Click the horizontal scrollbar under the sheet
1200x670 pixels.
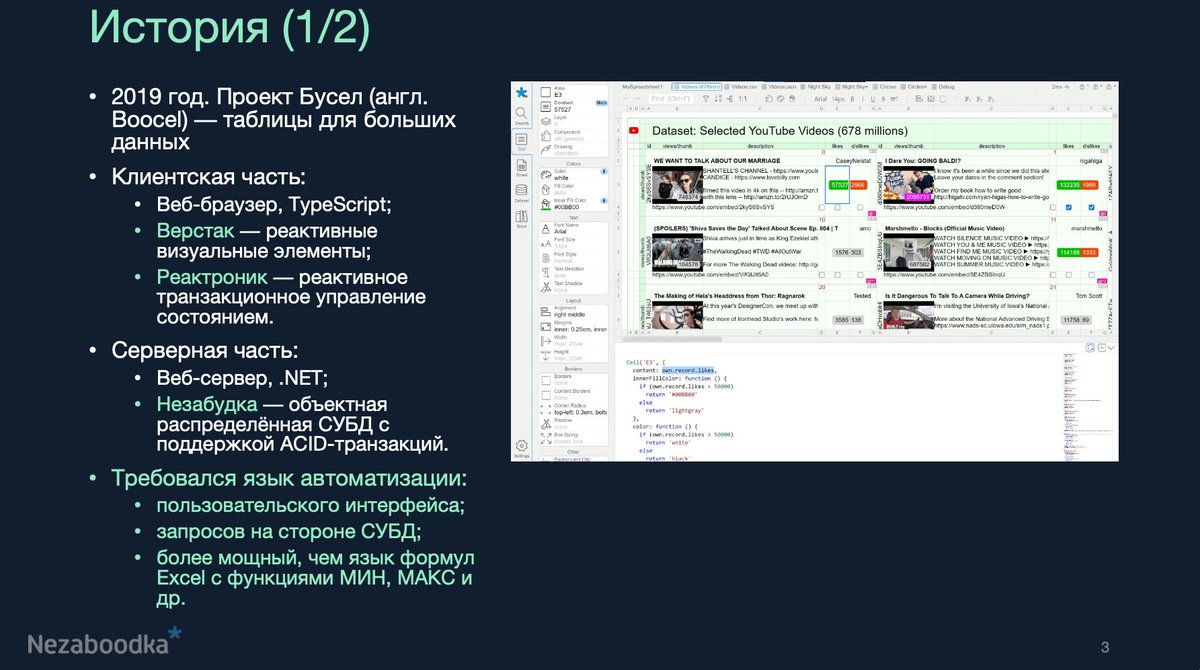pyautogui.click(x=672, y=339)
